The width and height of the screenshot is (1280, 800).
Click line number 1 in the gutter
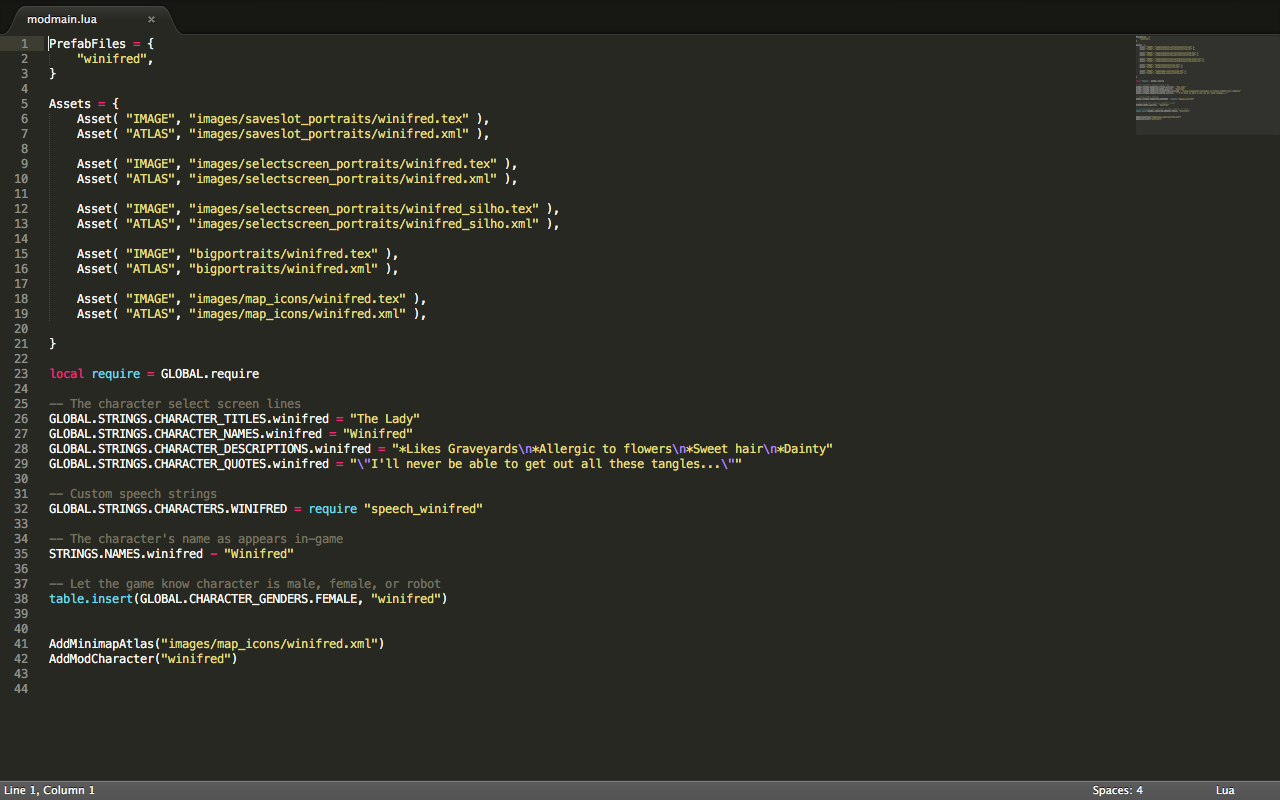(24, 44)
